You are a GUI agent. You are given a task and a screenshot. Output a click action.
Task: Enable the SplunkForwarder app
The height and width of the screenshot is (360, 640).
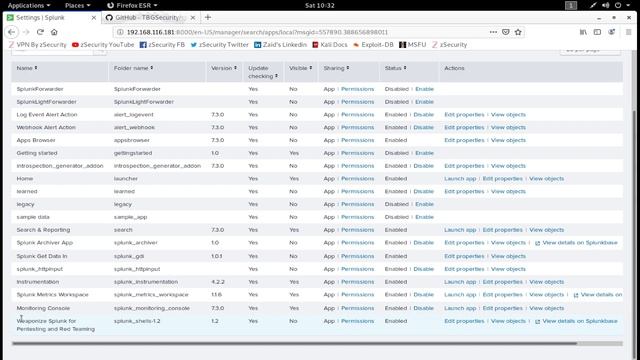(424, 89)
